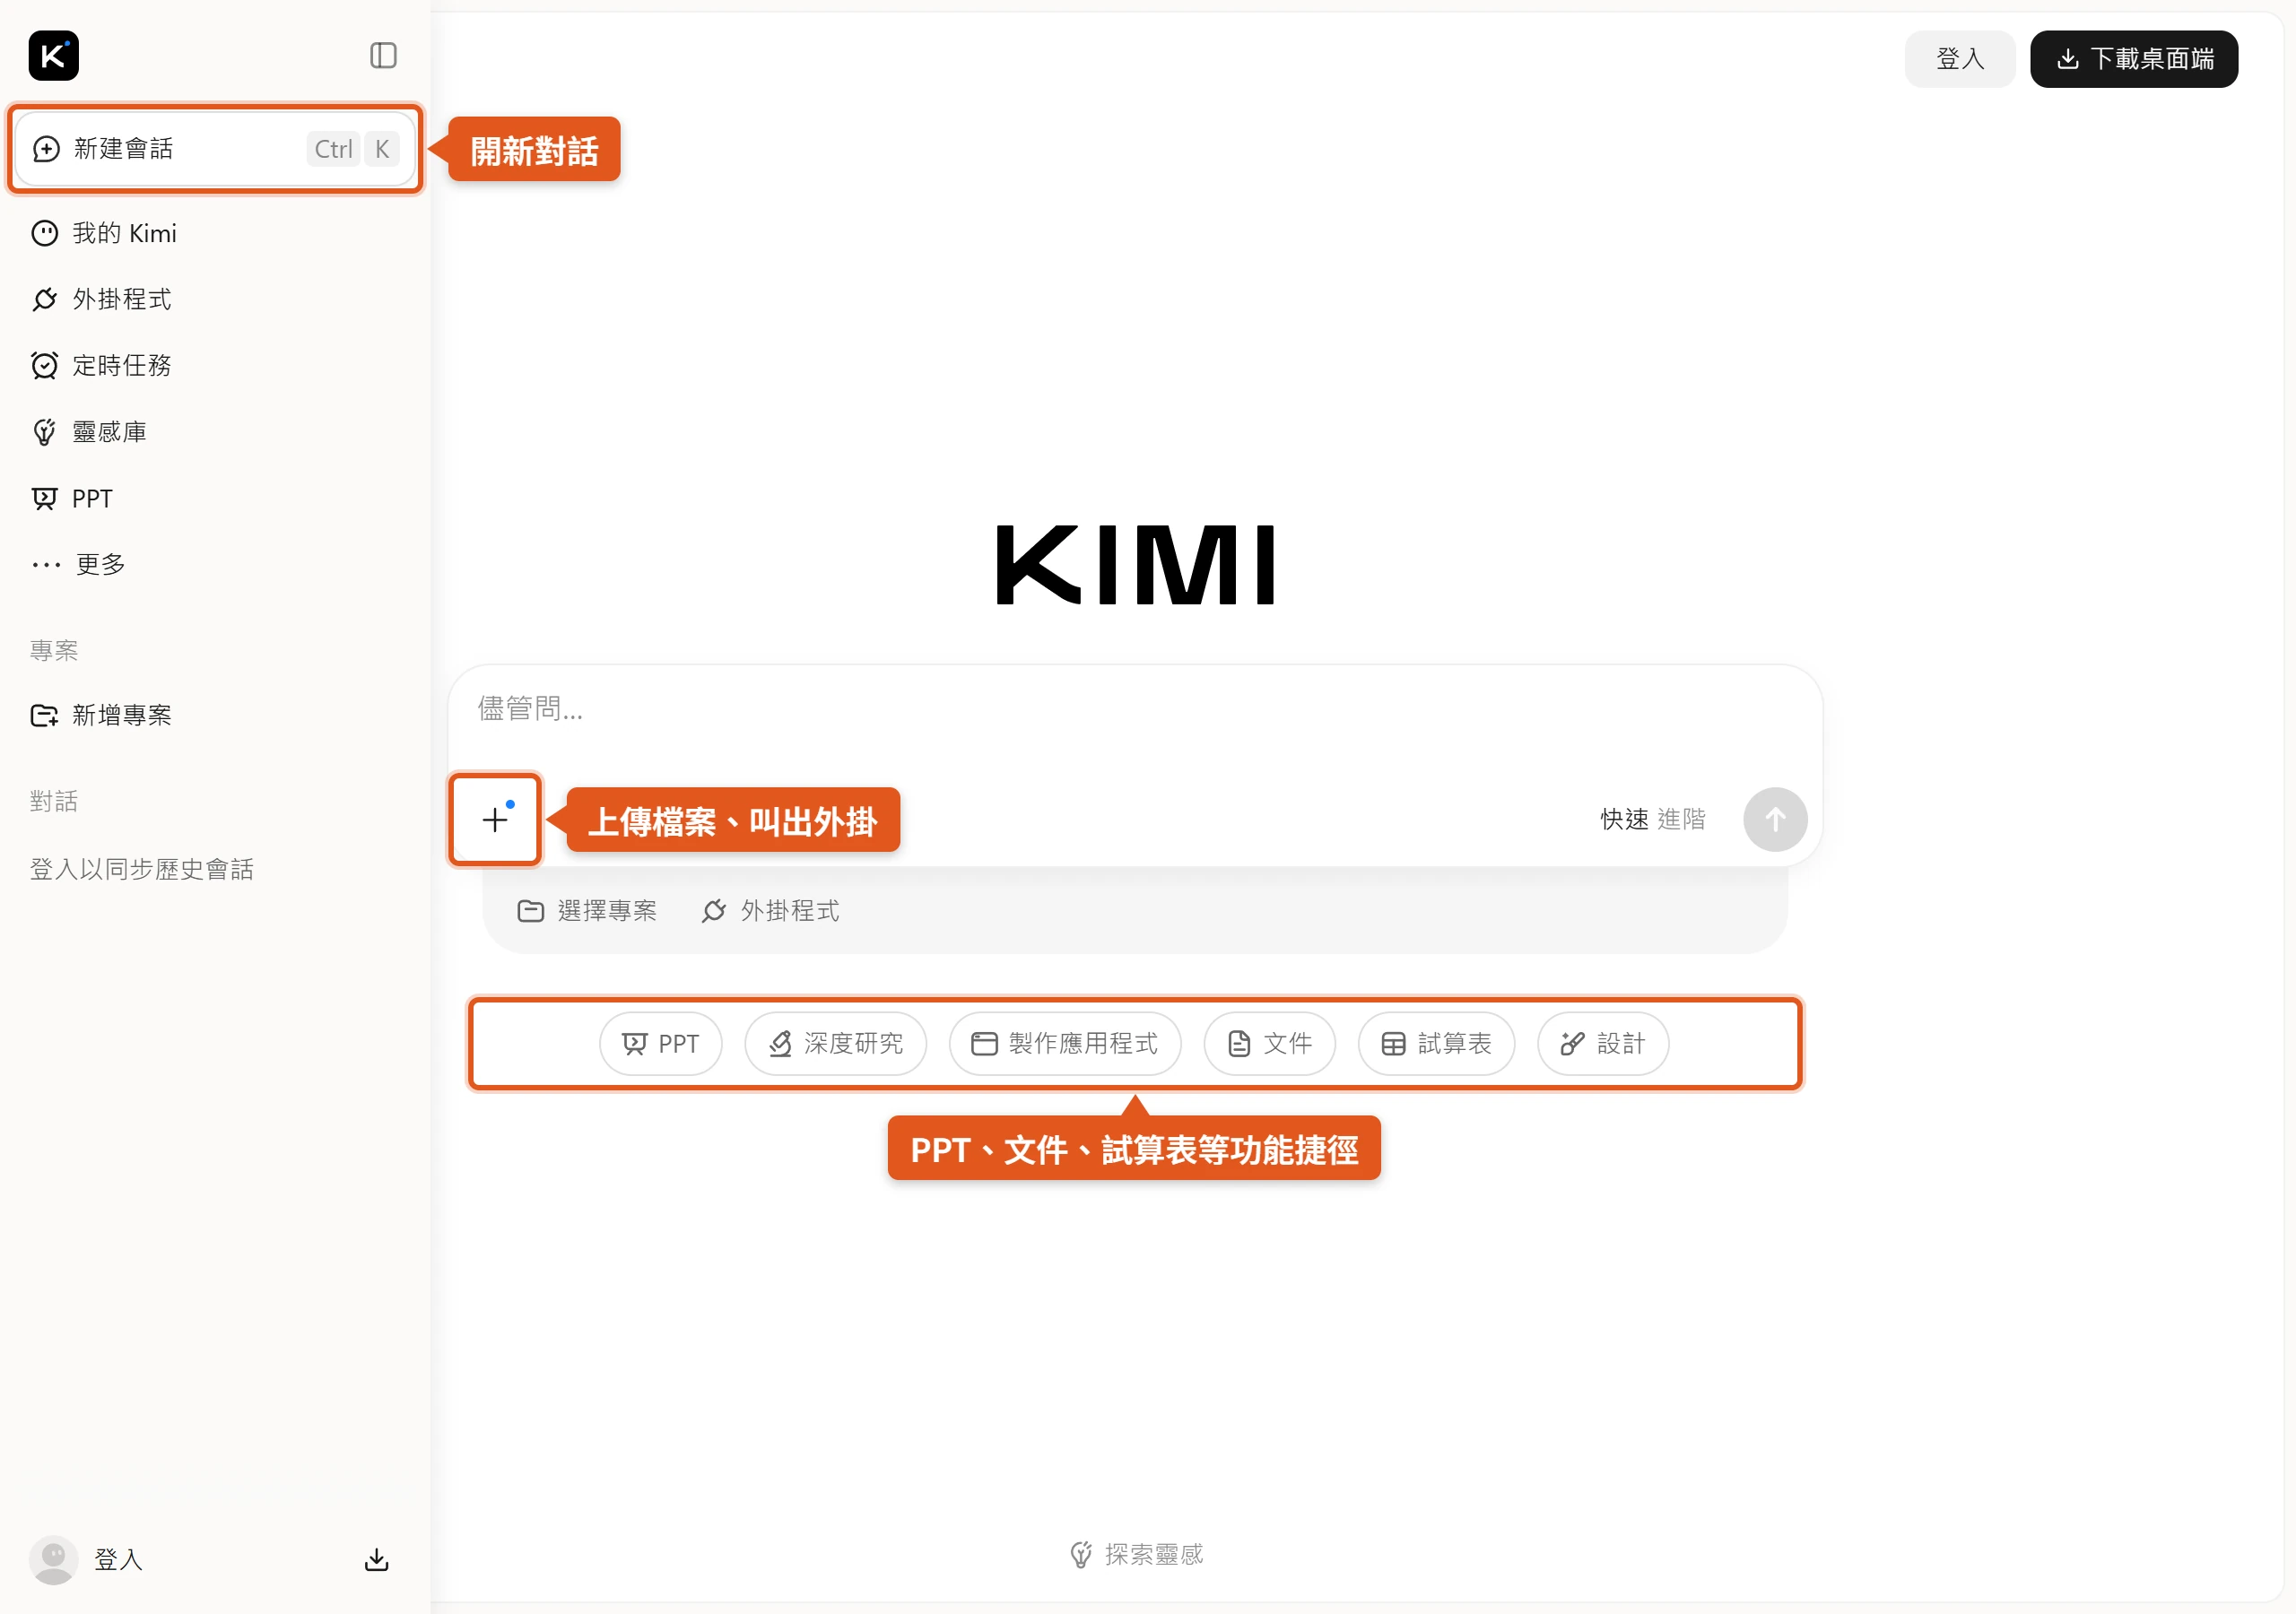Click the 試算表 shortcut chip
2296x1614 pixels.
[1435, 1044]
